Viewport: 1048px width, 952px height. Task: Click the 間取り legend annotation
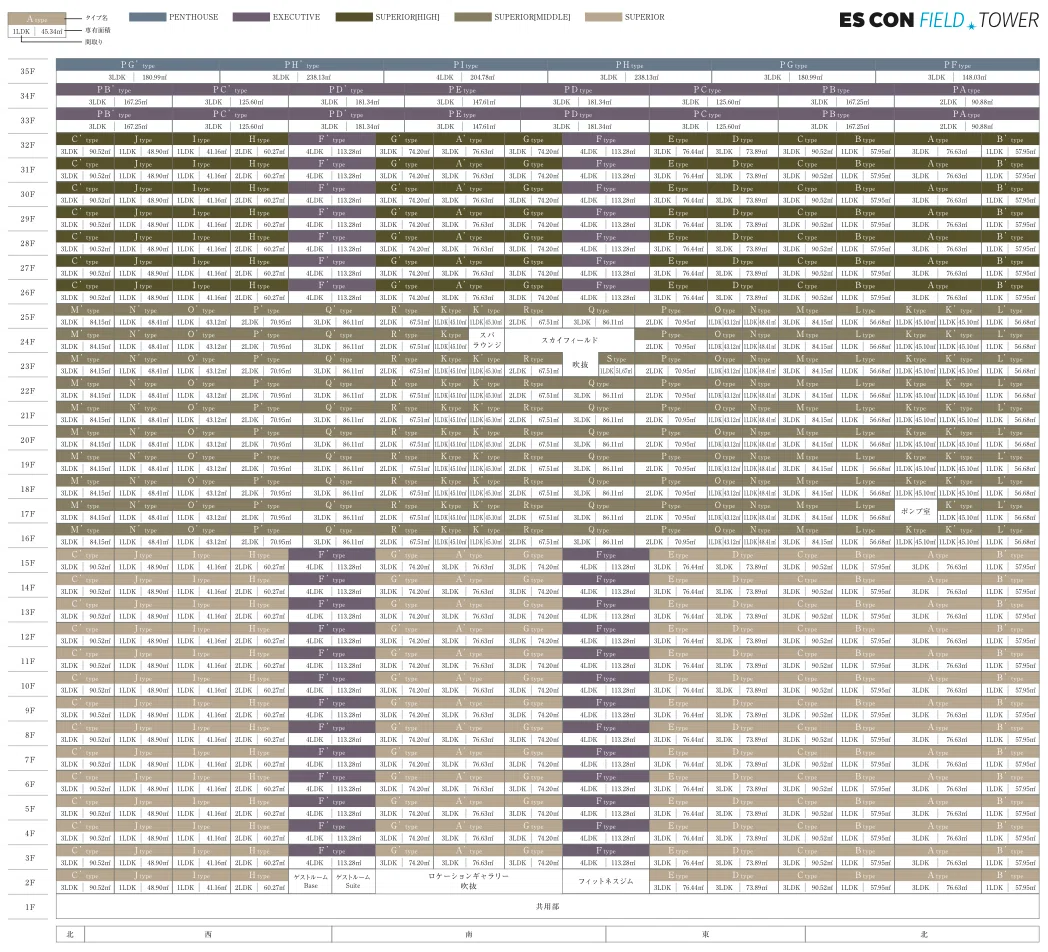(x=94, y=41)
